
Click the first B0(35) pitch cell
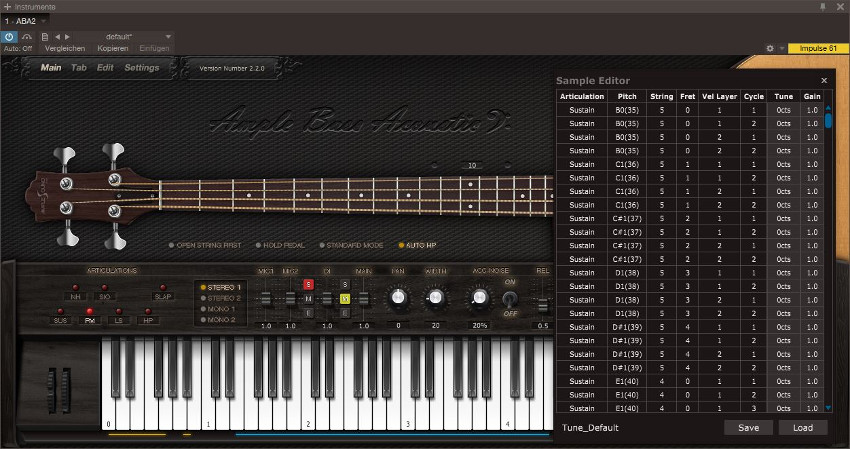tap(627, 110)
